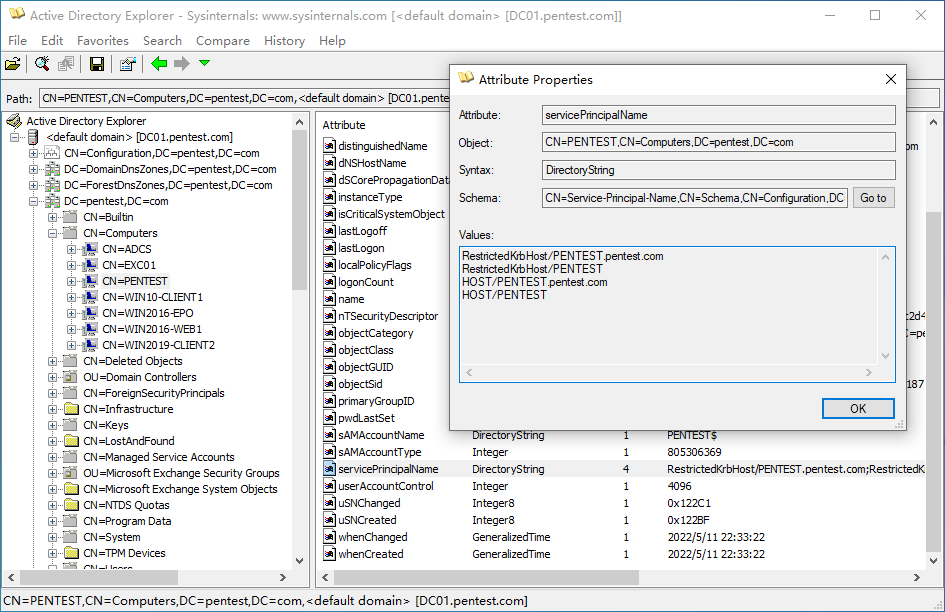The image size is (945, 612).
Task: Click the Attribute column header
Action: [344, 125]
